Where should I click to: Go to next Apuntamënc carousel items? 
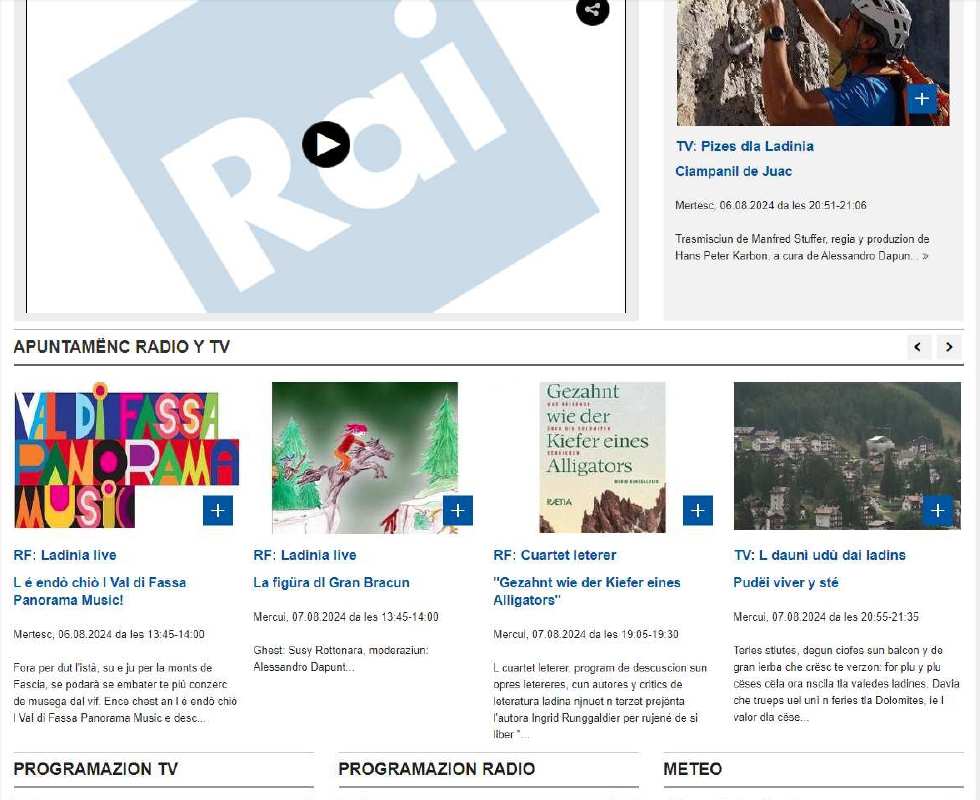(949, 347)
